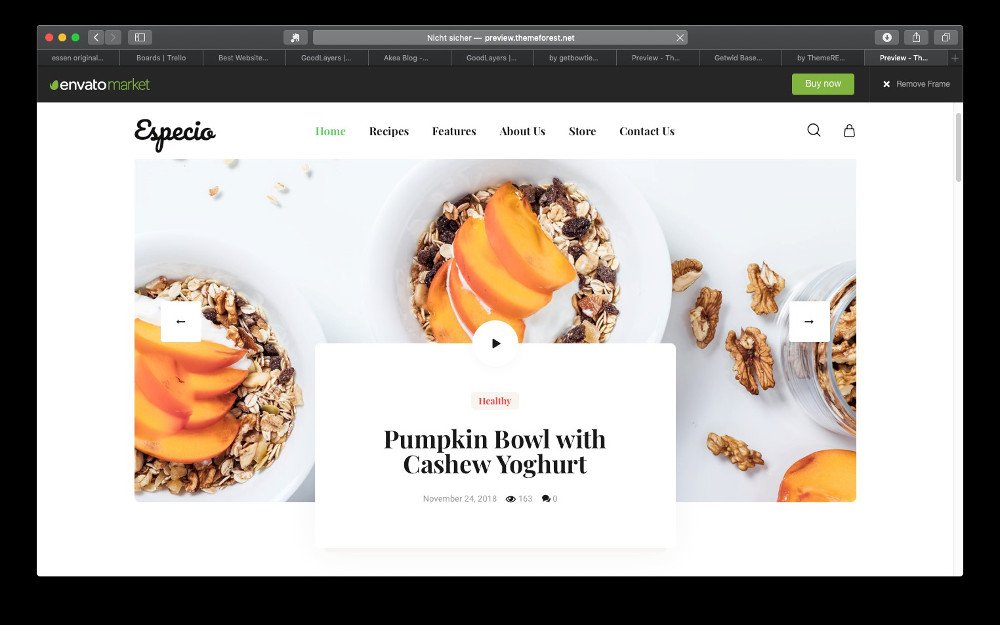Go to previous slide with left arrow
Image resolution: width=1000 pixels, height=625 pixels.
click(x=181, y=321)
